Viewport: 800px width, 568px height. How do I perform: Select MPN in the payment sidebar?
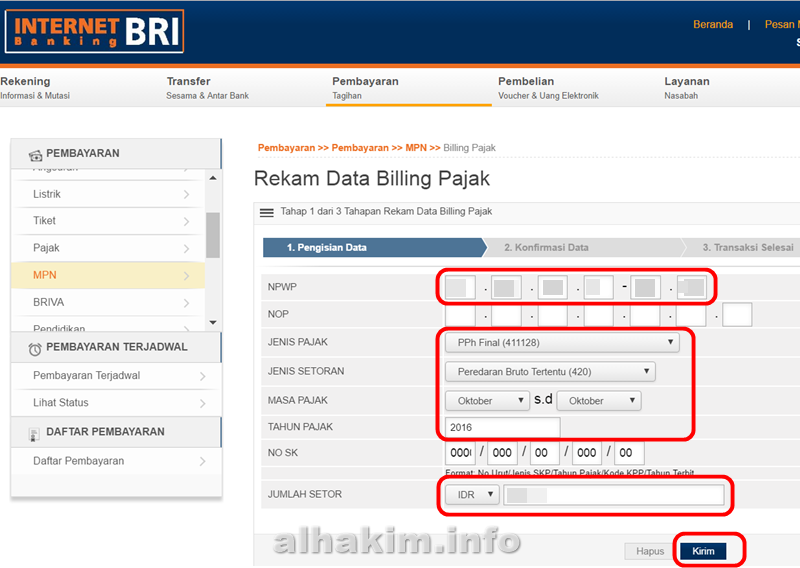(108, 275)
